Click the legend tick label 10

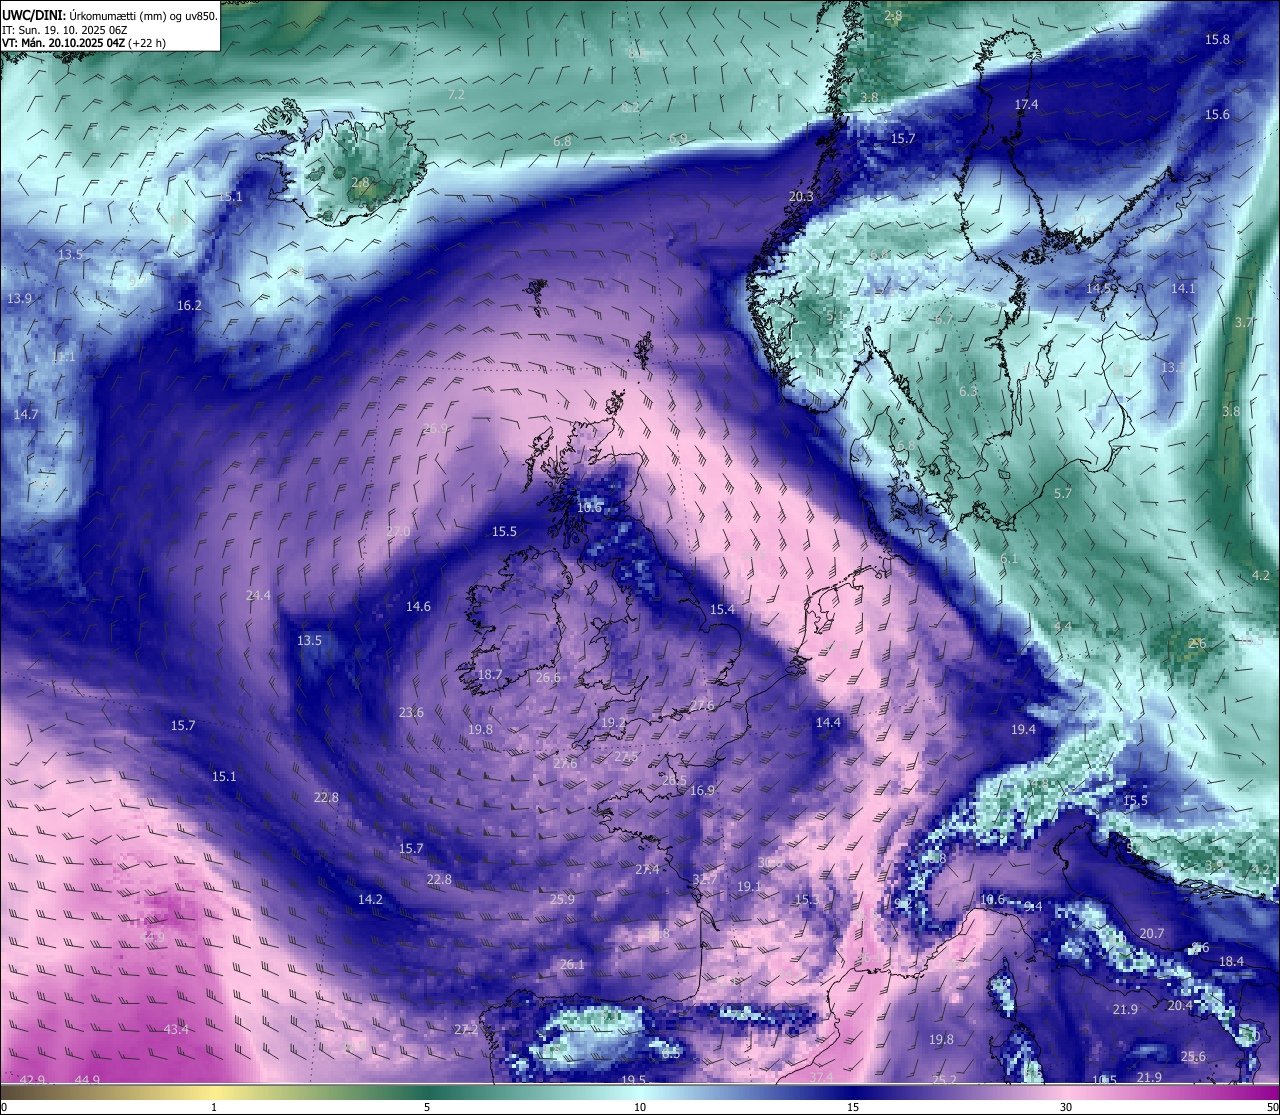[x=640, y=1107]
